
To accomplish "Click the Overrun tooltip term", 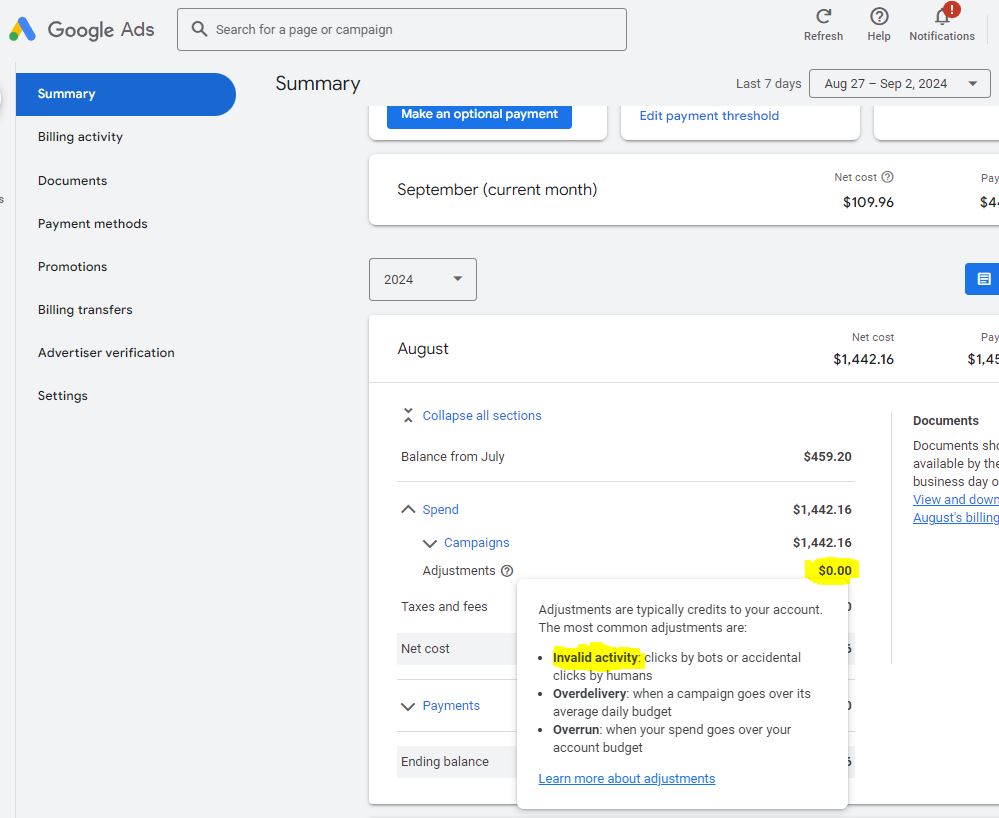I will 576,729.
